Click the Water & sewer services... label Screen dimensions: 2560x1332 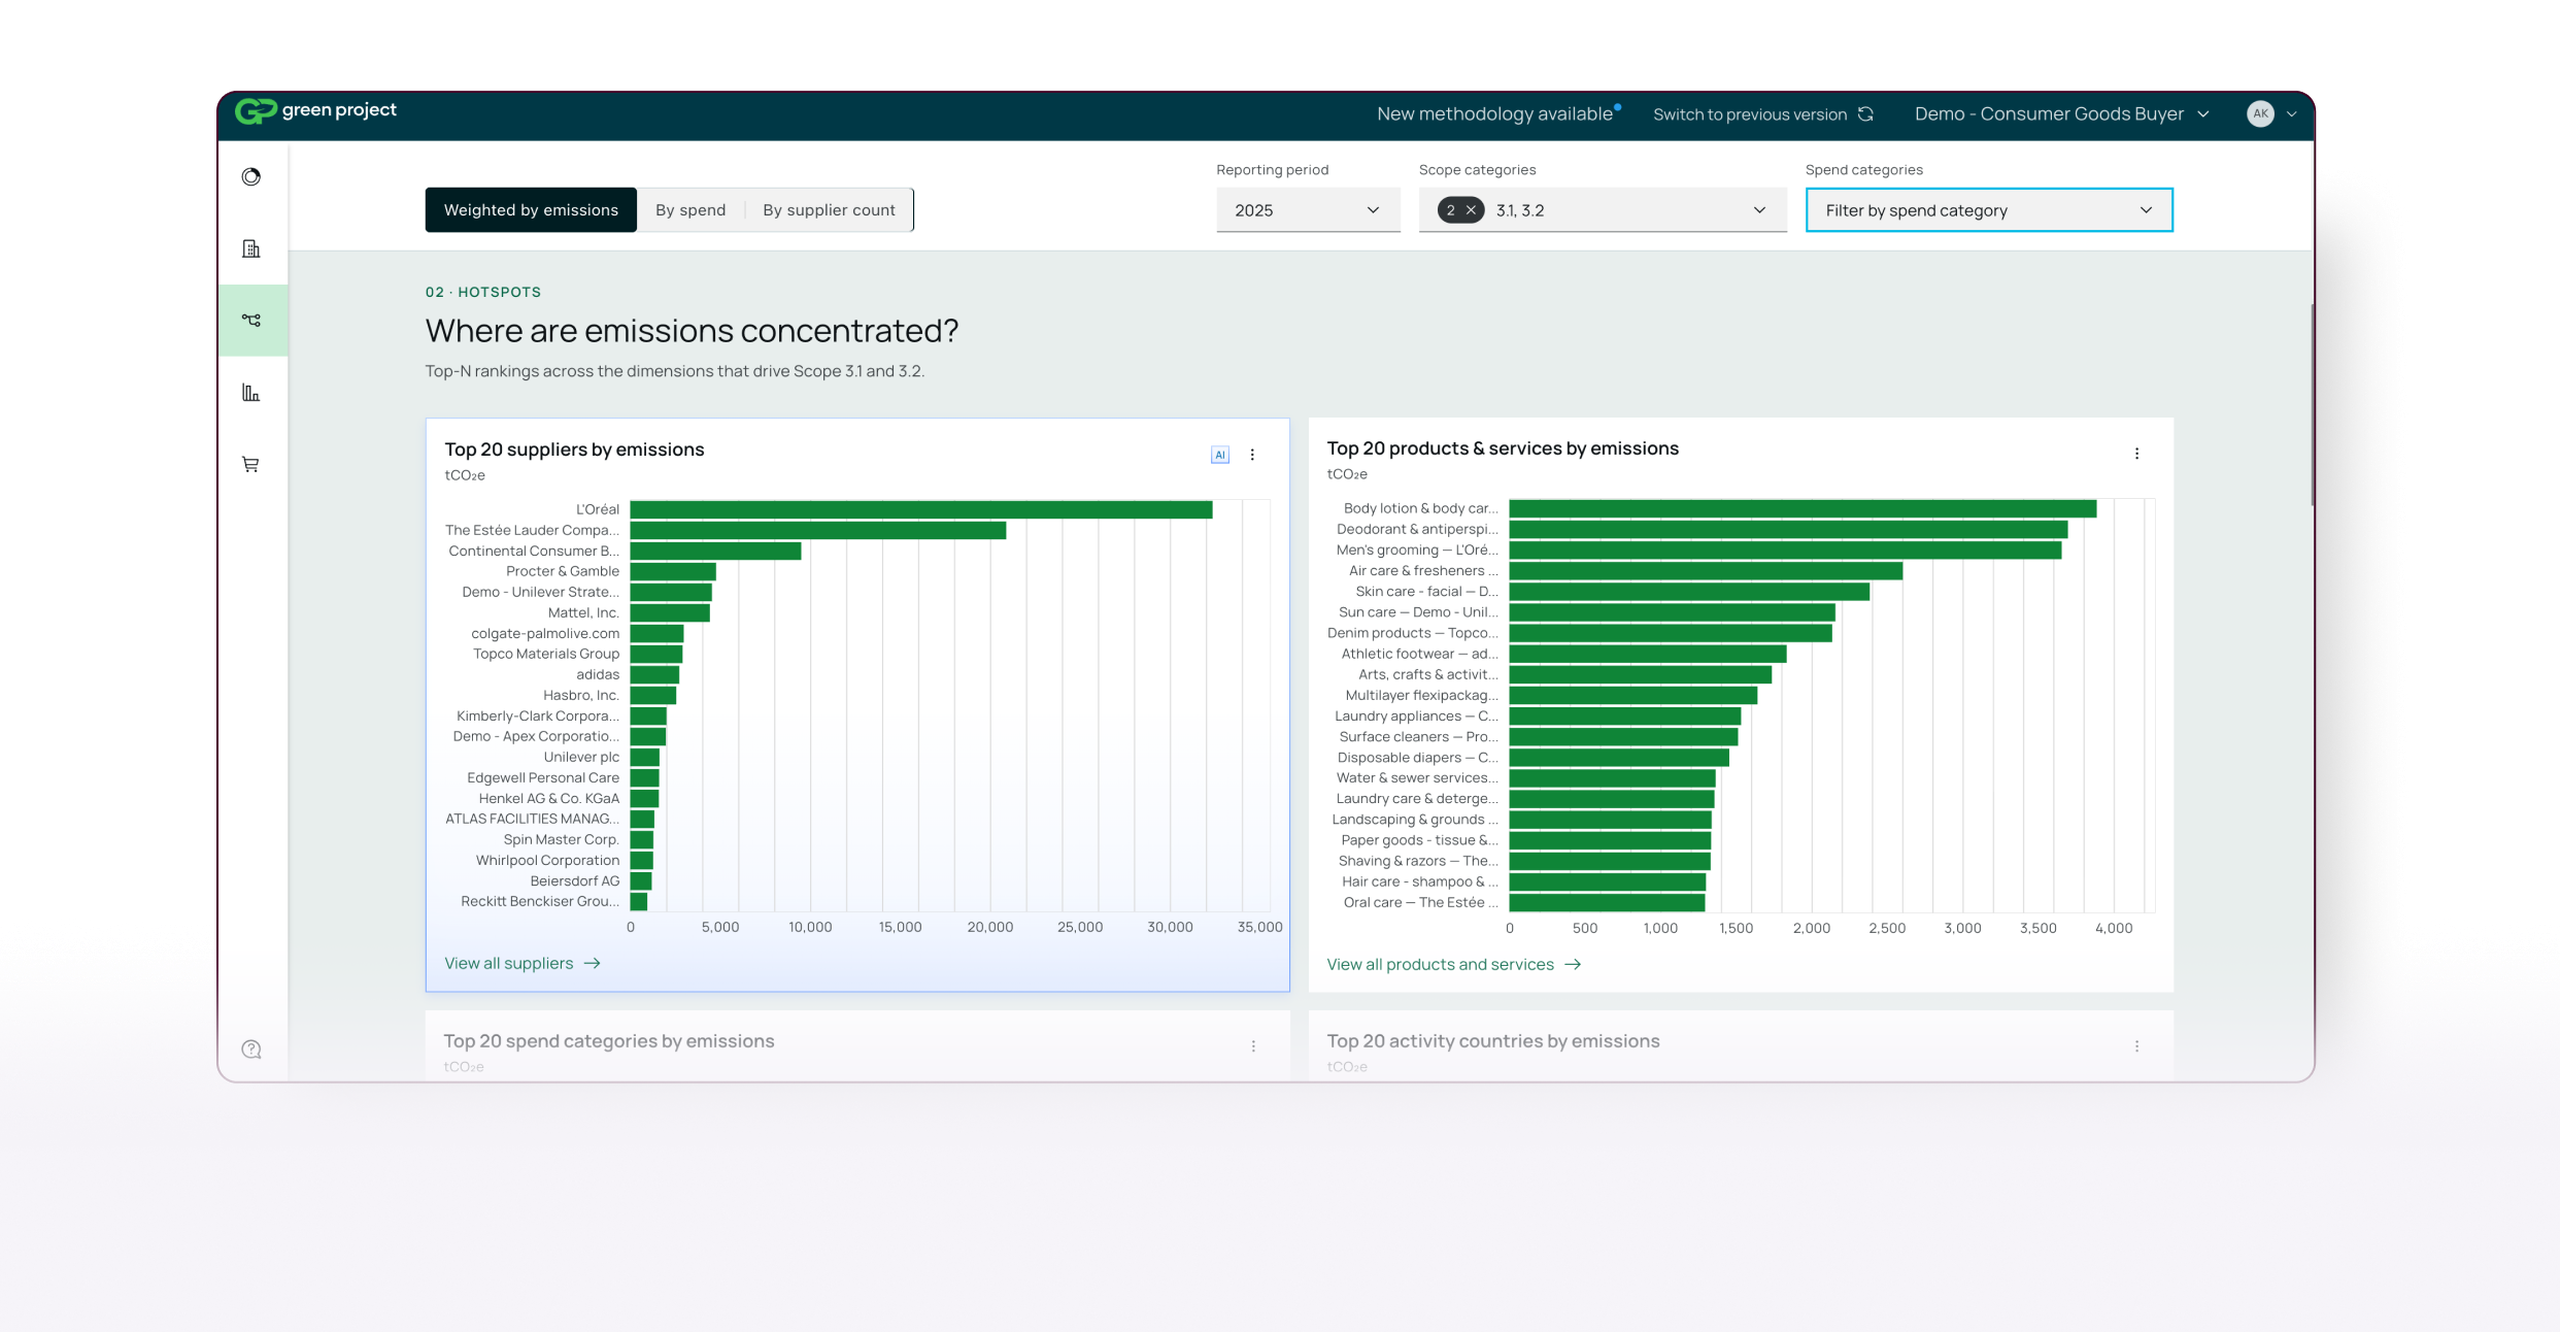click(1417, 778)
